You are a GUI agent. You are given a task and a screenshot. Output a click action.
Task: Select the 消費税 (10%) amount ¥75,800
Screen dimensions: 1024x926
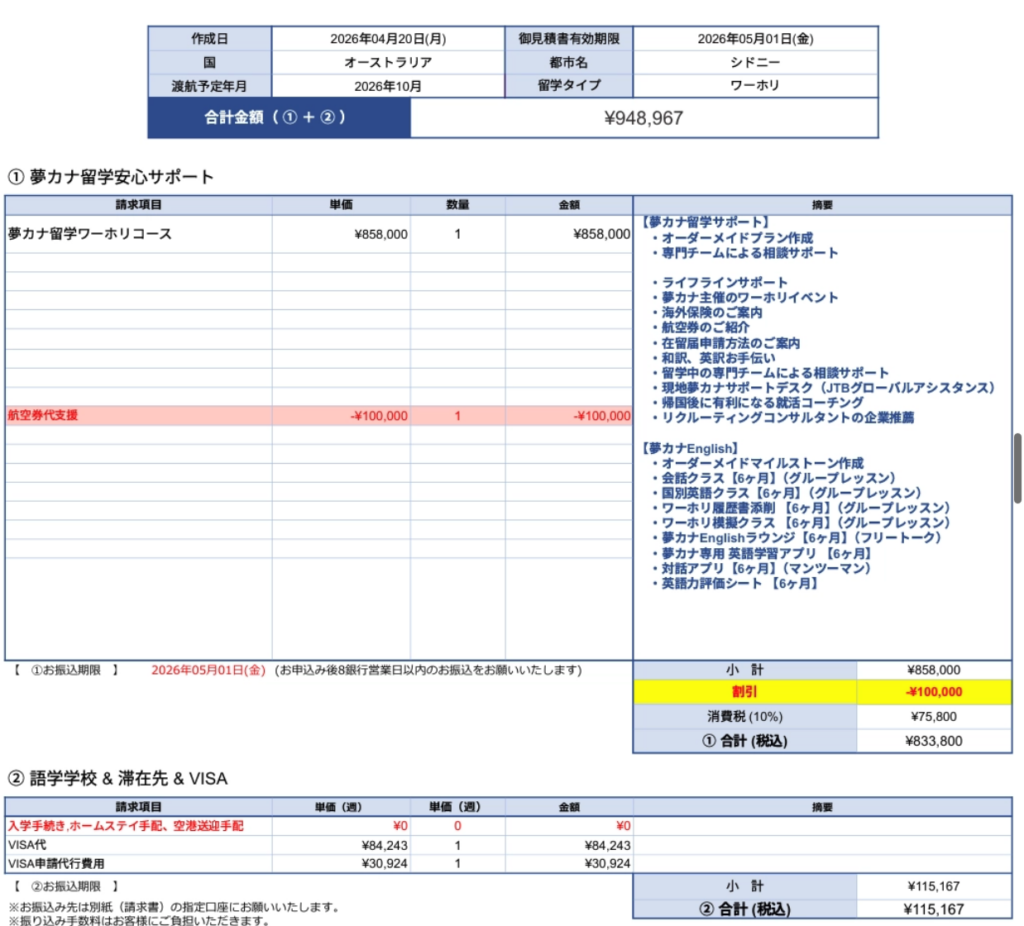[934, 717]
